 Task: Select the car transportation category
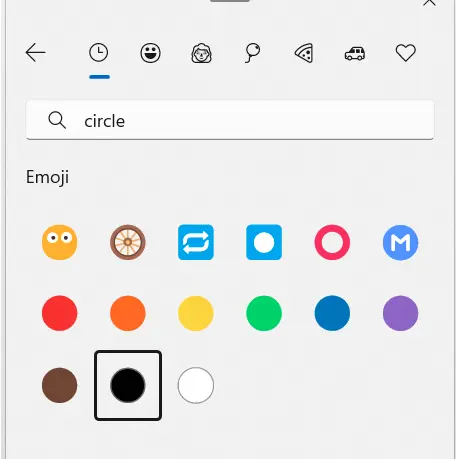pos(355,53)
